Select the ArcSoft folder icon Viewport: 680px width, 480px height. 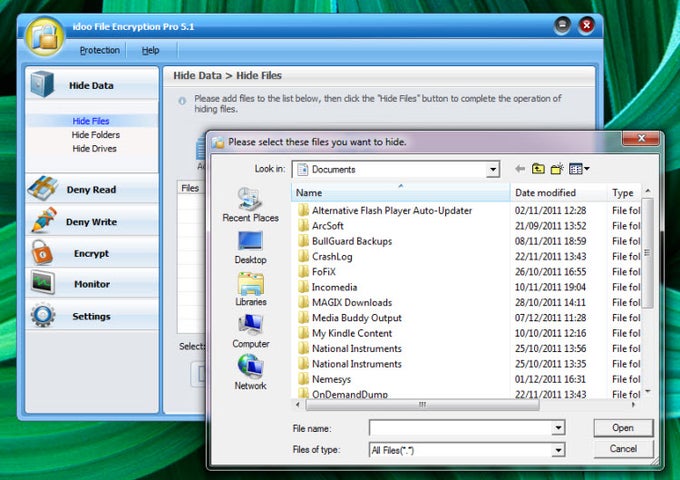click(304, 225)
